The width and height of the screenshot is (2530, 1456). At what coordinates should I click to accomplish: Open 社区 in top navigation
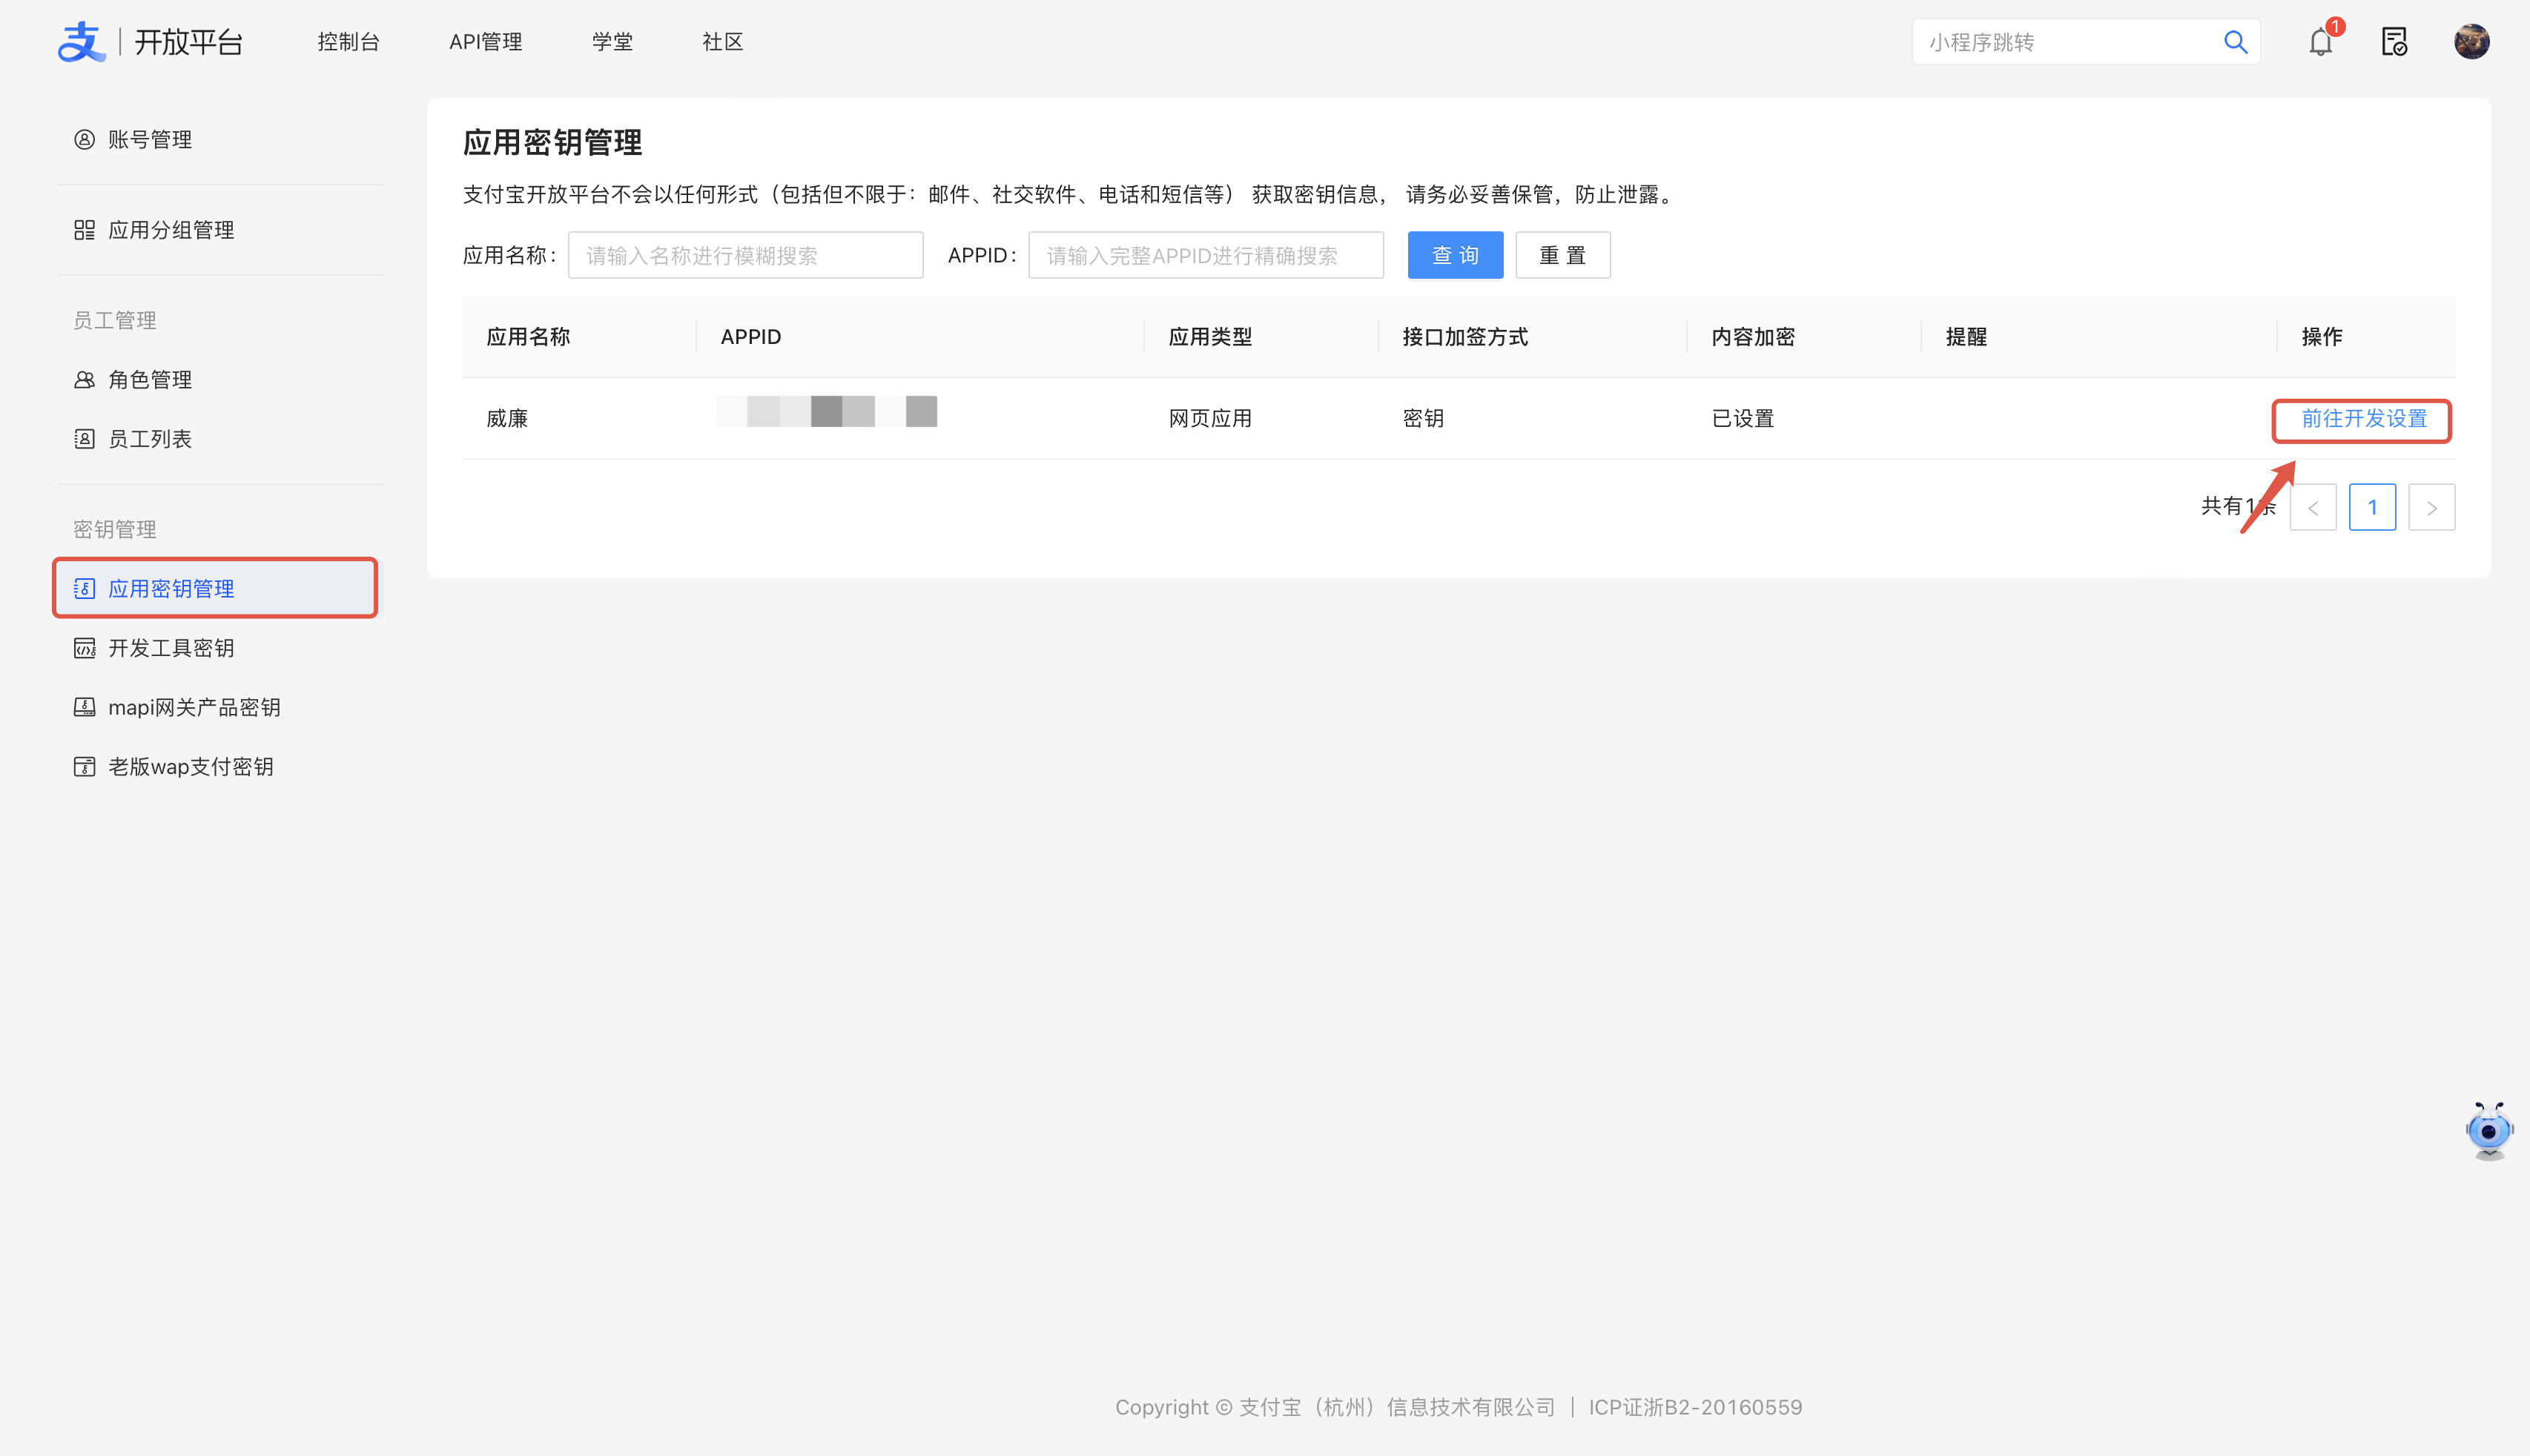point(722,42)
